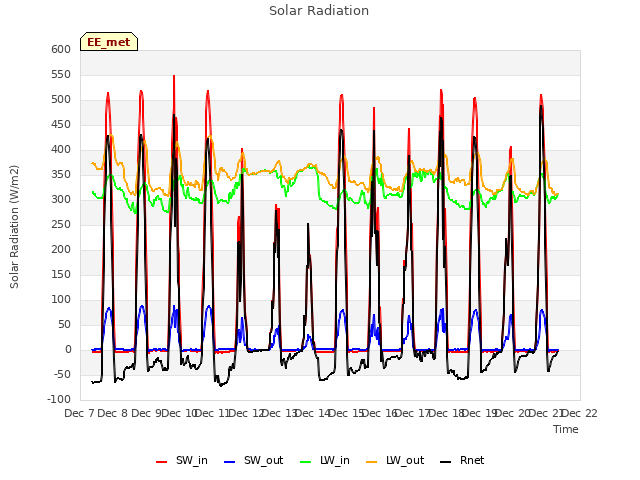Click the Dec 8 x-axis date label
640x480 pixels.
pos(113,413)
